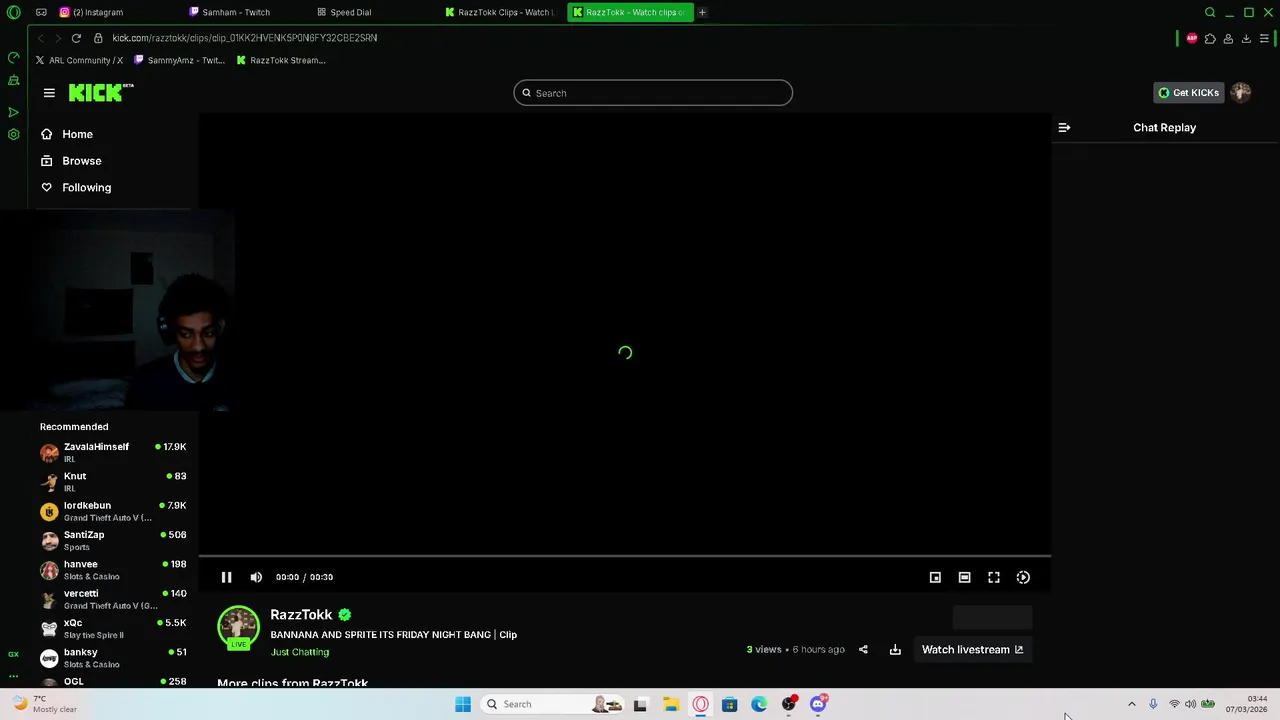This screenshot has width=1280, height=720.
Task: Open Microsoft Edge from the taskbar
Action: [x=759, y=704]
